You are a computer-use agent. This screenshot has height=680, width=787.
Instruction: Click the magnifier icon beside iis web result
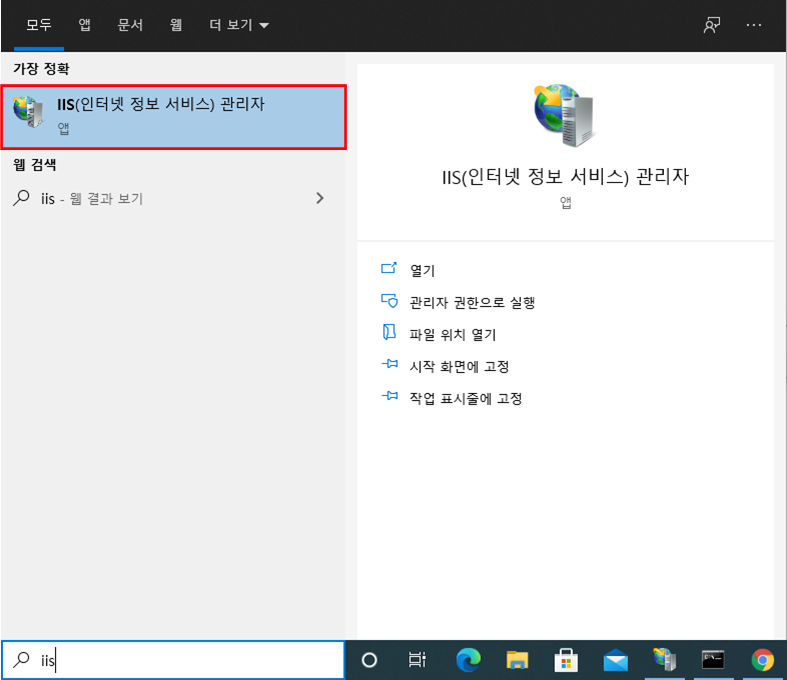pyautogui.click(x=22, y=198)
